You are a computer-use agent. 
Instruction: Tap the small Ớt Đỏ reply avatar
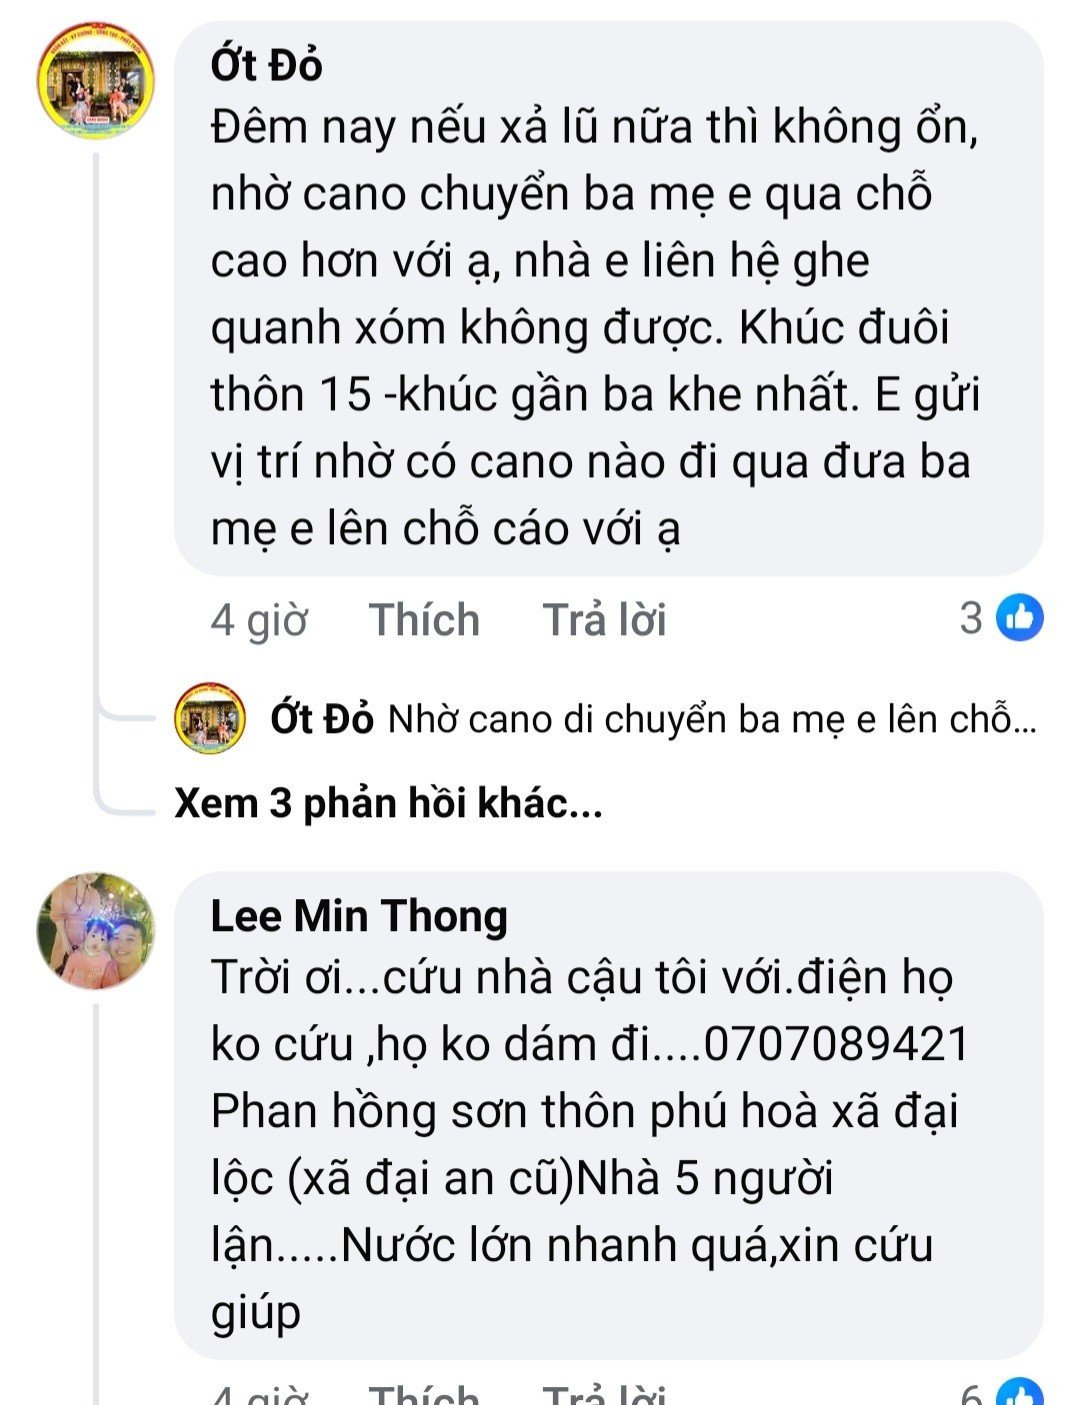click(x=210, y=718)
